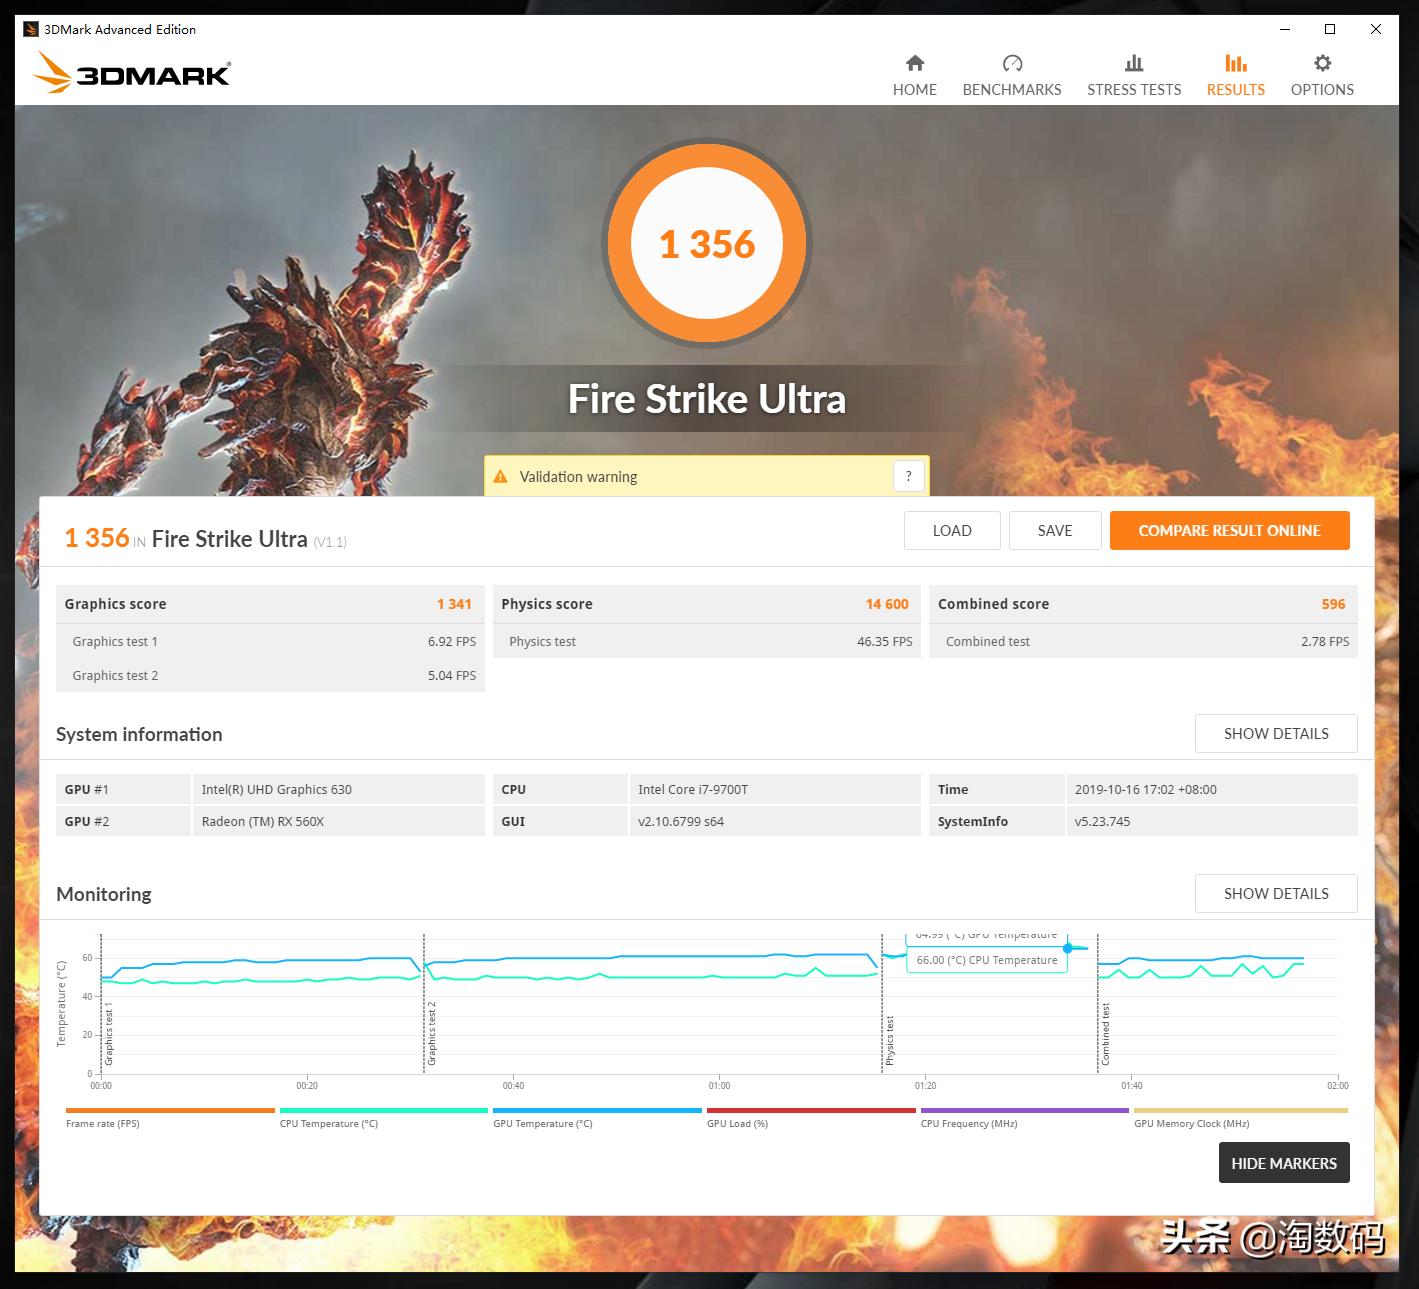Click the validation warning question mark

coord(908,476)
